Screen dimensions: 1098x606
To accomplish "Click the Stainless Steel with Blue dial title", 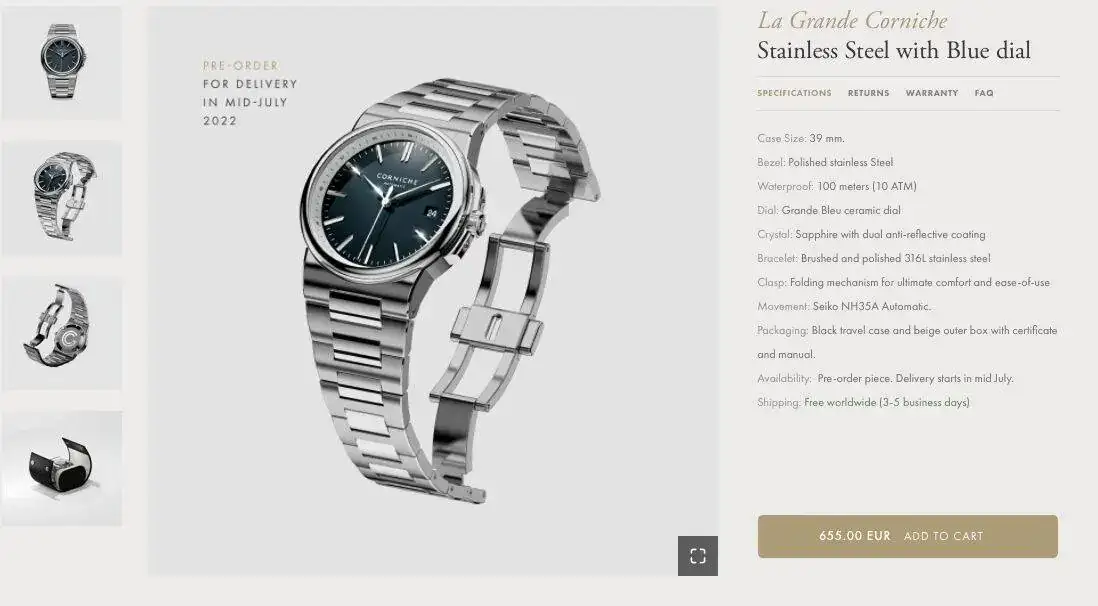I will point(894,50).
